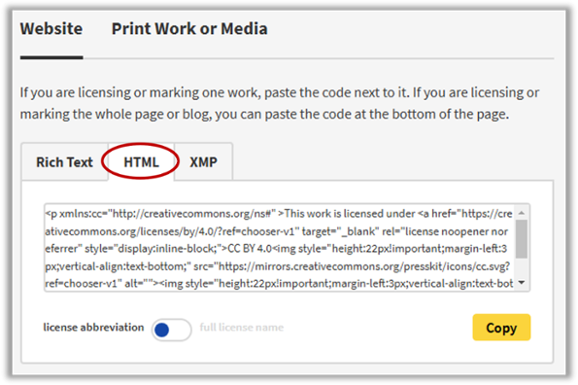Open the Print Work or Media tab
This screenshot has width=578, height=385.
(x=189, y=29)
